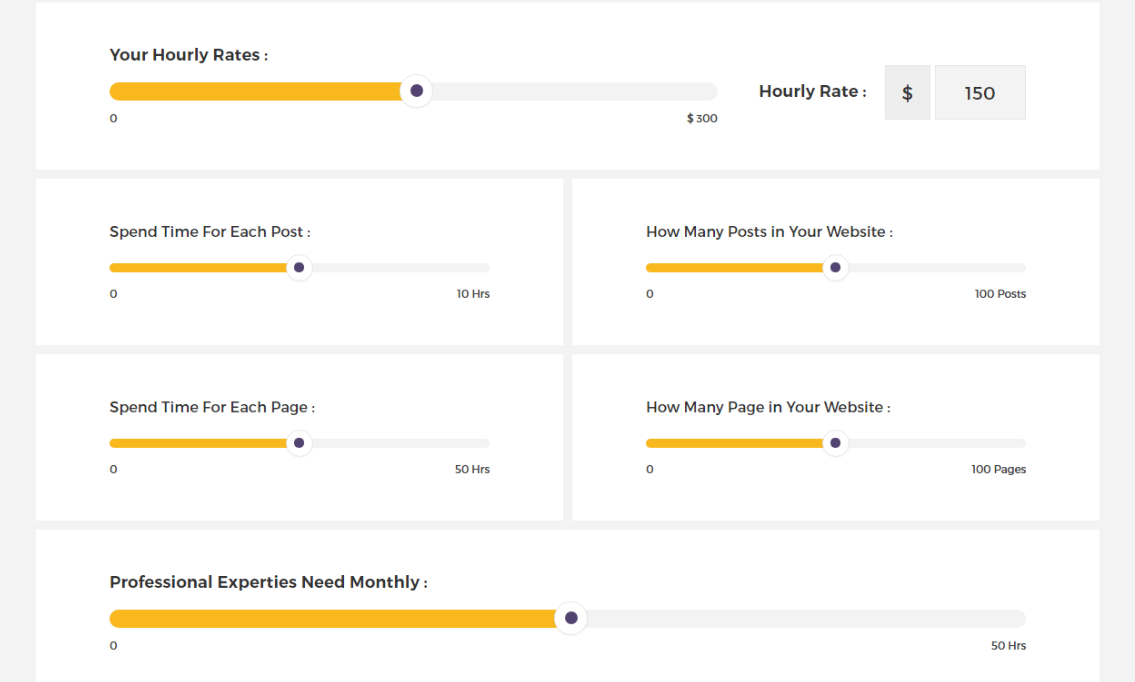Click the $ 300 maximum label
1135x682 pixels.
pos(701,118)
